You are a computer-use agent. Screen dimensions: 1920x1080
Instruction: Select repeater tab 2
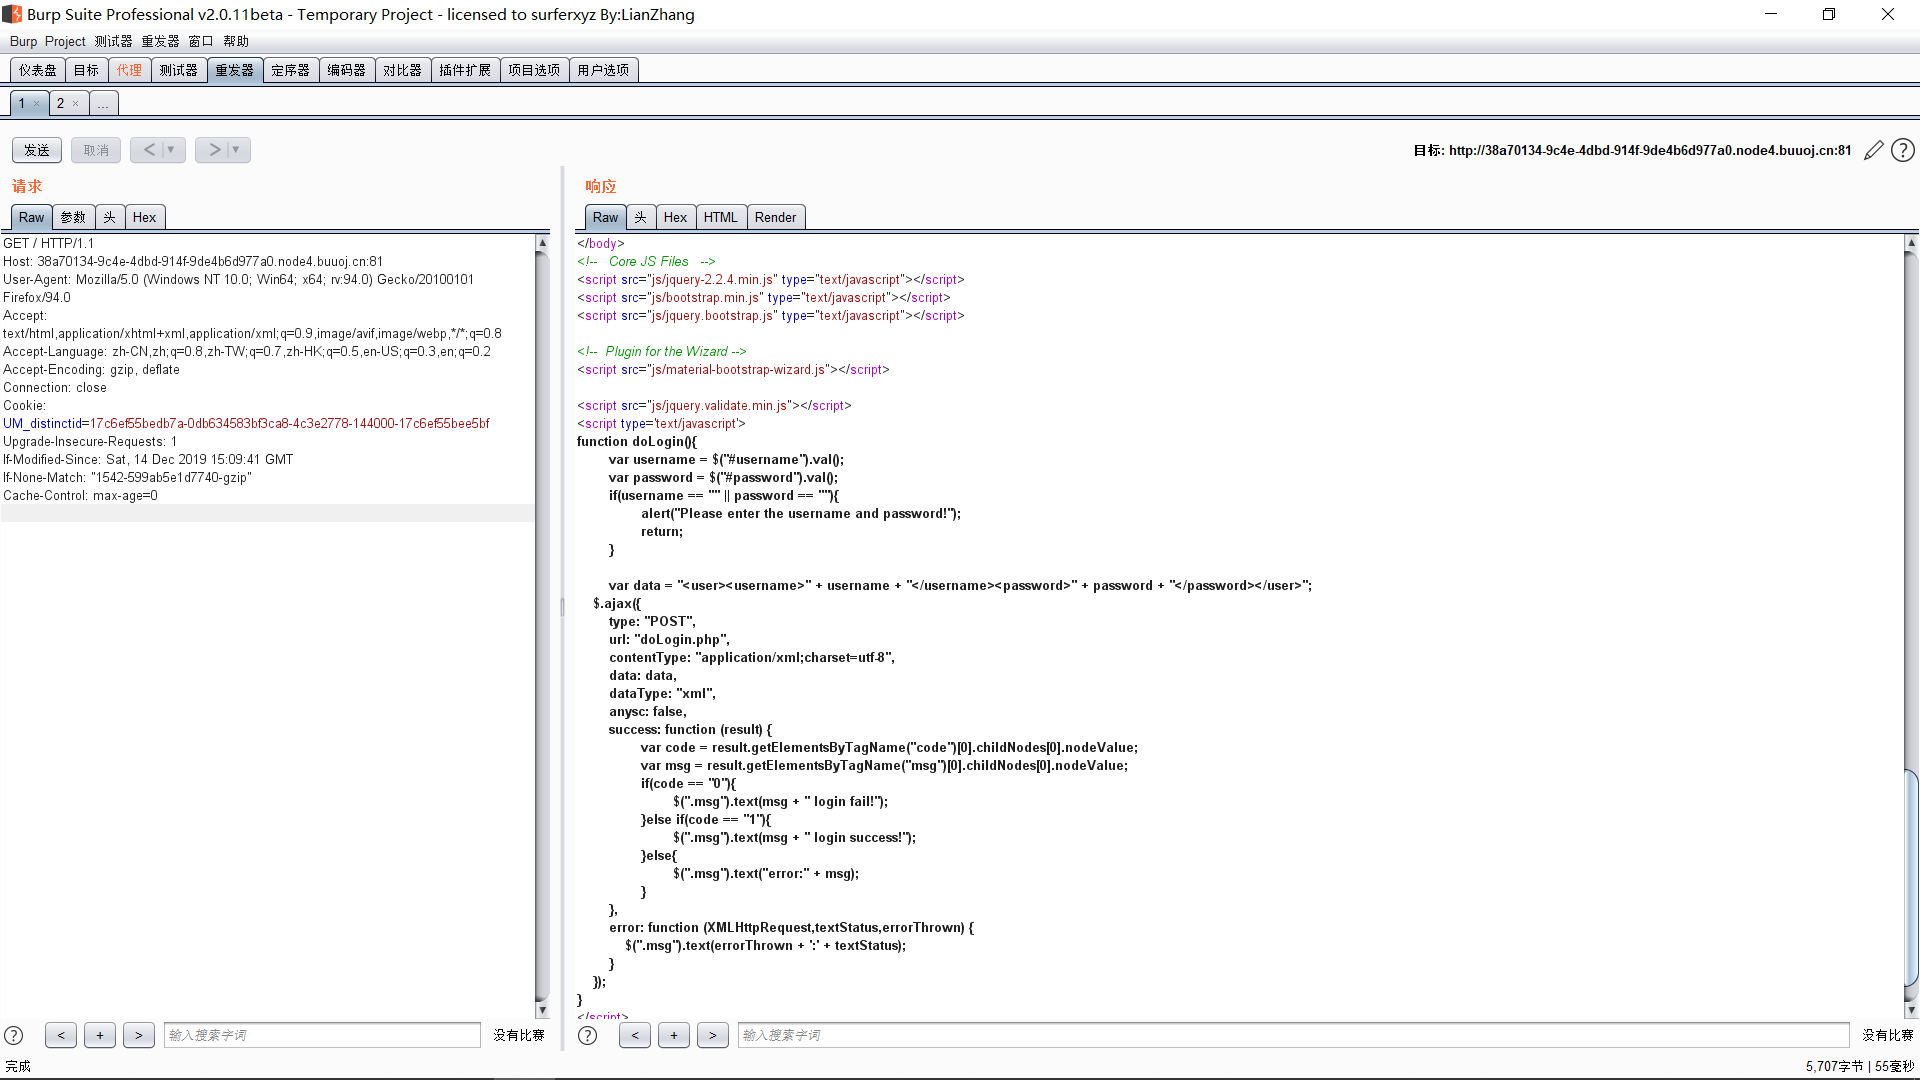[60, 103]
